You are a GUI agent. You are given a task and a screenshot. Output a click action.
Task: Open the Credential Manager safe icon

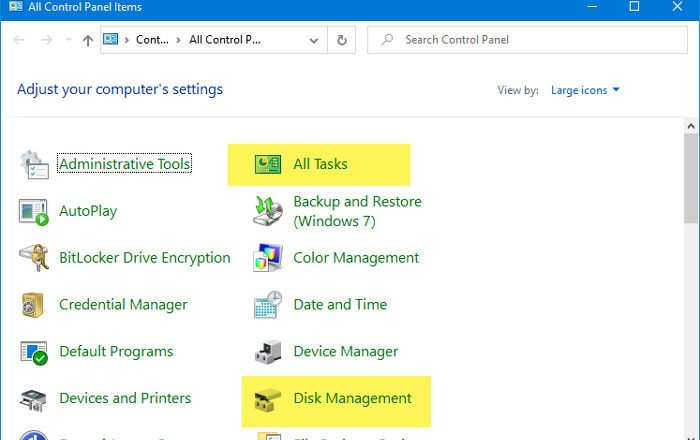pos(33,305)
